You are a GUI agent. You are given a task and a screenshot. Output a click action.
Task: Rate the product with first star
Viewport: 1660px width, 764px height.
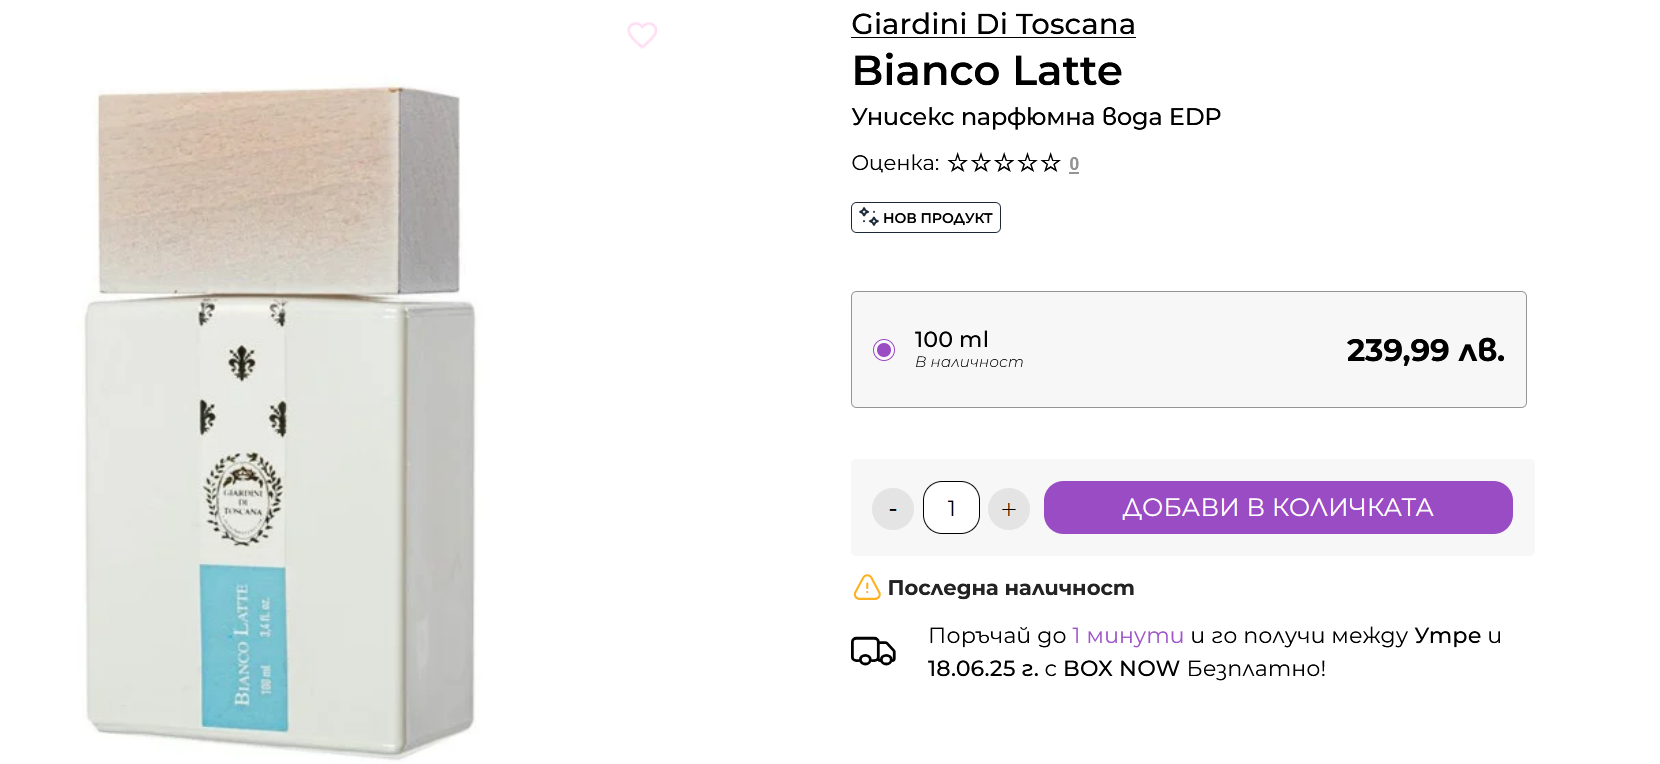[x=958, y=163]
